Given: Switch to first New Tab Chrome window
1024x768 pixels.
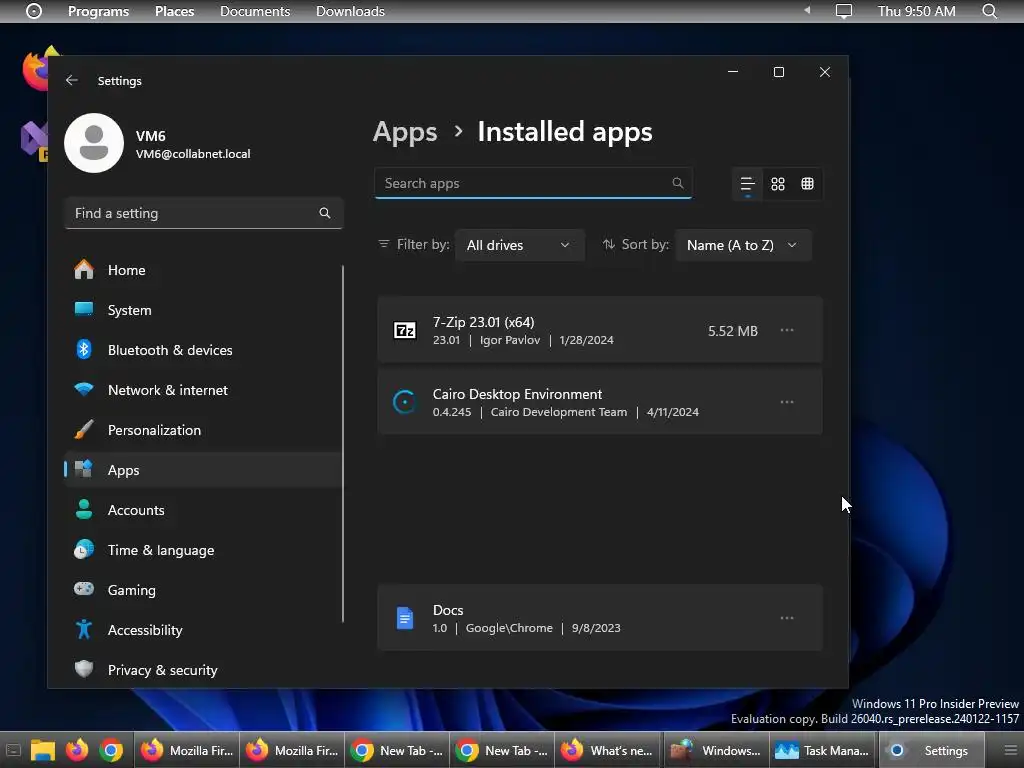Looking at the screenshot, I should coord(397,750).
